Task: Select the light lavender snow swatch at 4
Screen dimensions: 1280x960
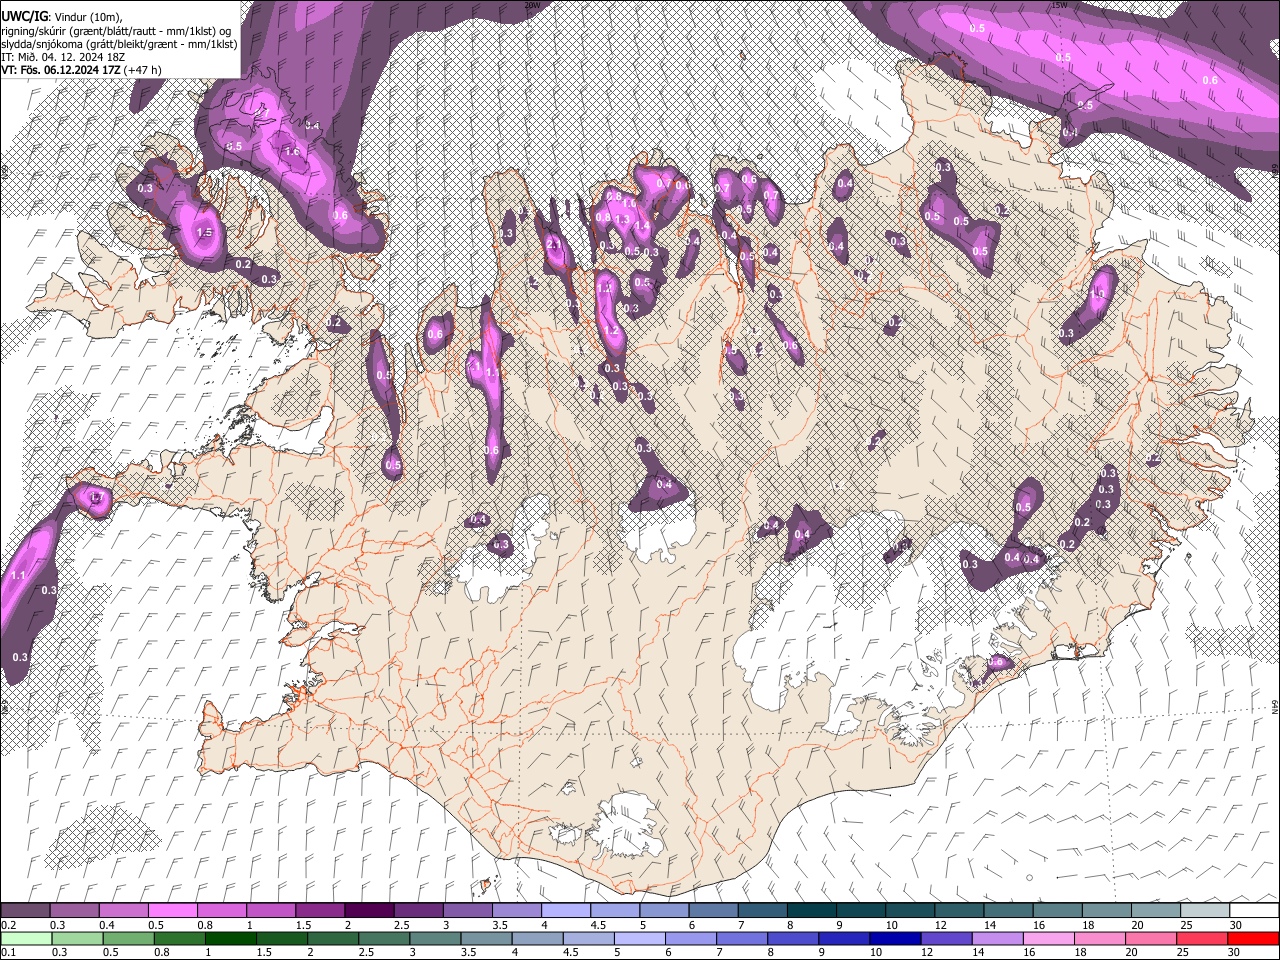Action: click(x=564, y=911)
